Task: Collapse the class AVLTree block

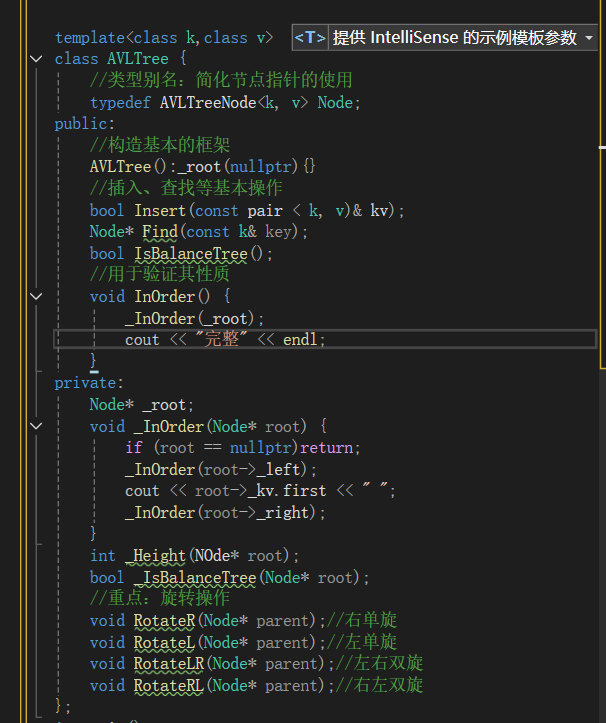Action: [36, 59]
